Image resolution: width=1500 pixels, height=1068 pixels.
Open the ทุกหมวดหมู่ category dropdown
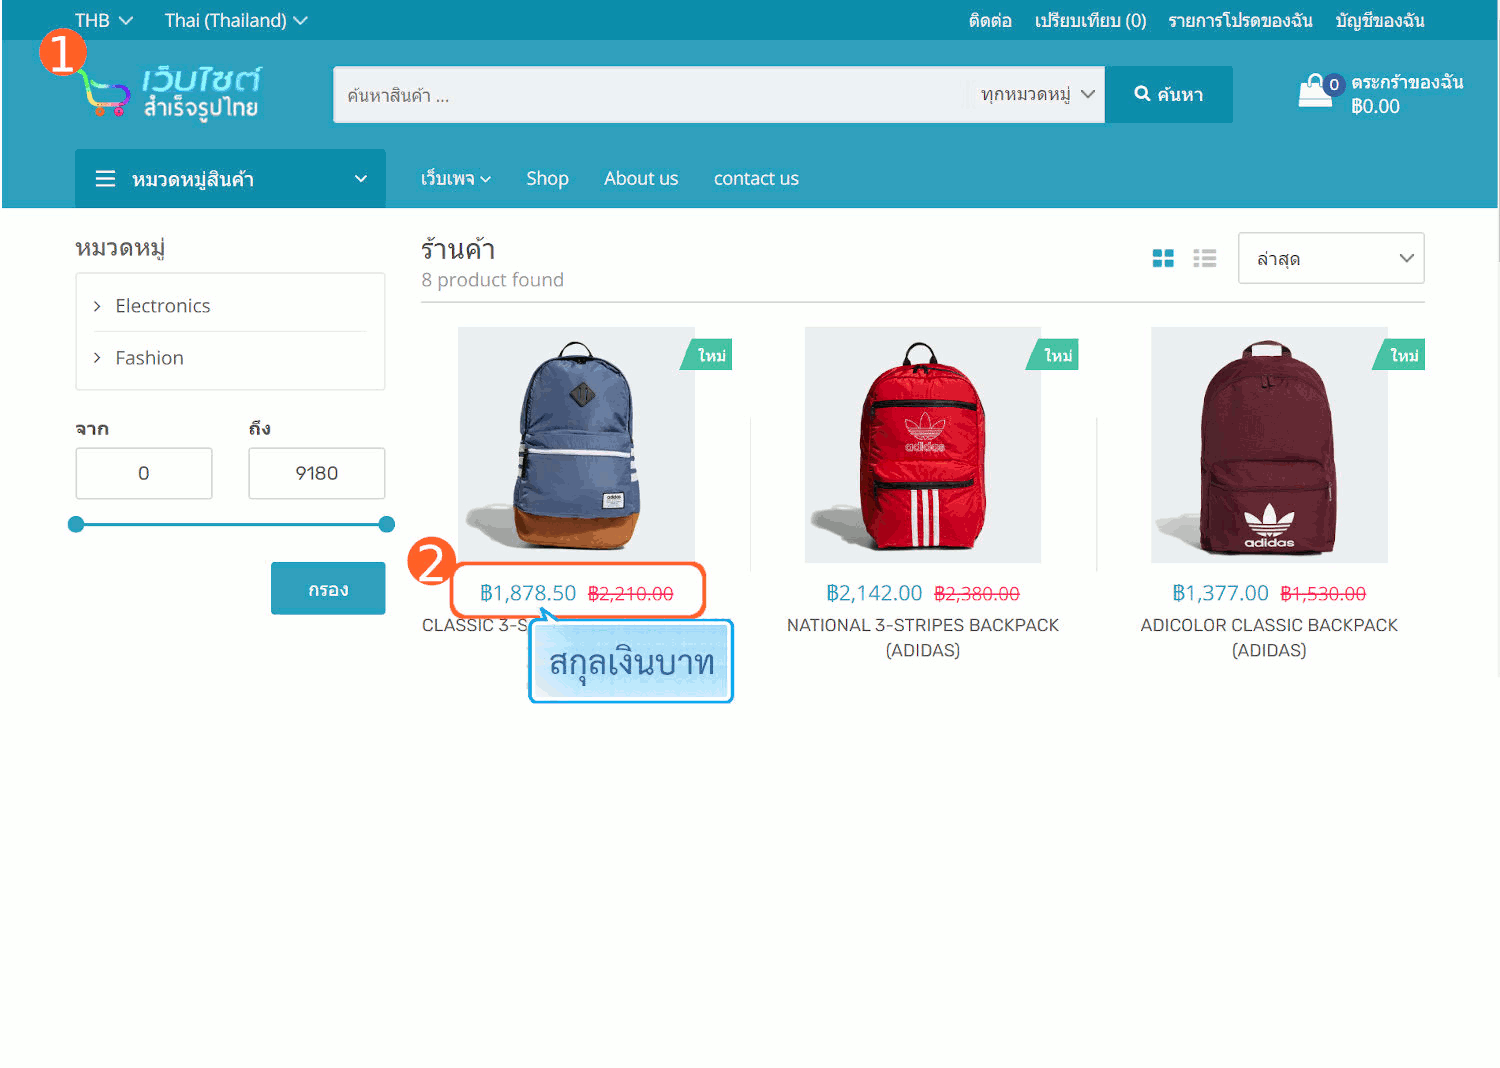coord(1037,94)
